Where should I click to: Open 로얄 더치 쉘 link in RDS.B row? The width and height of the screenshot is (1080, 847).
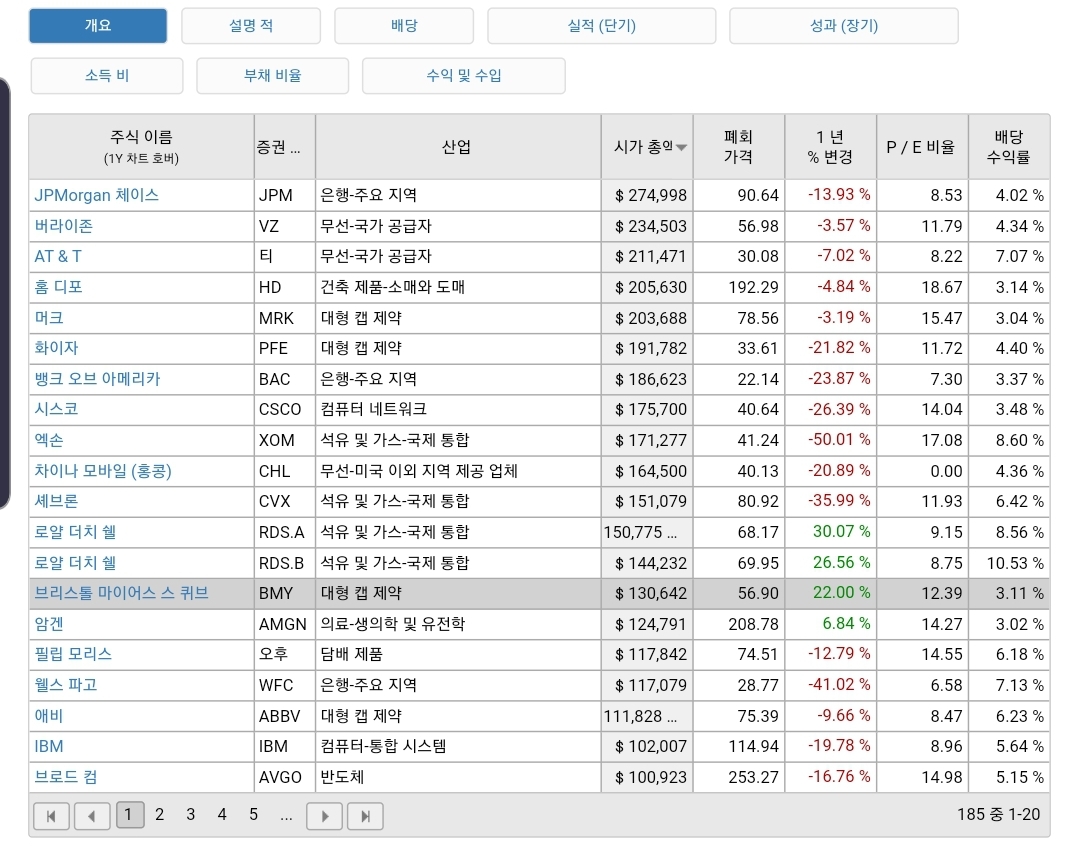click(x=75, y=563)
